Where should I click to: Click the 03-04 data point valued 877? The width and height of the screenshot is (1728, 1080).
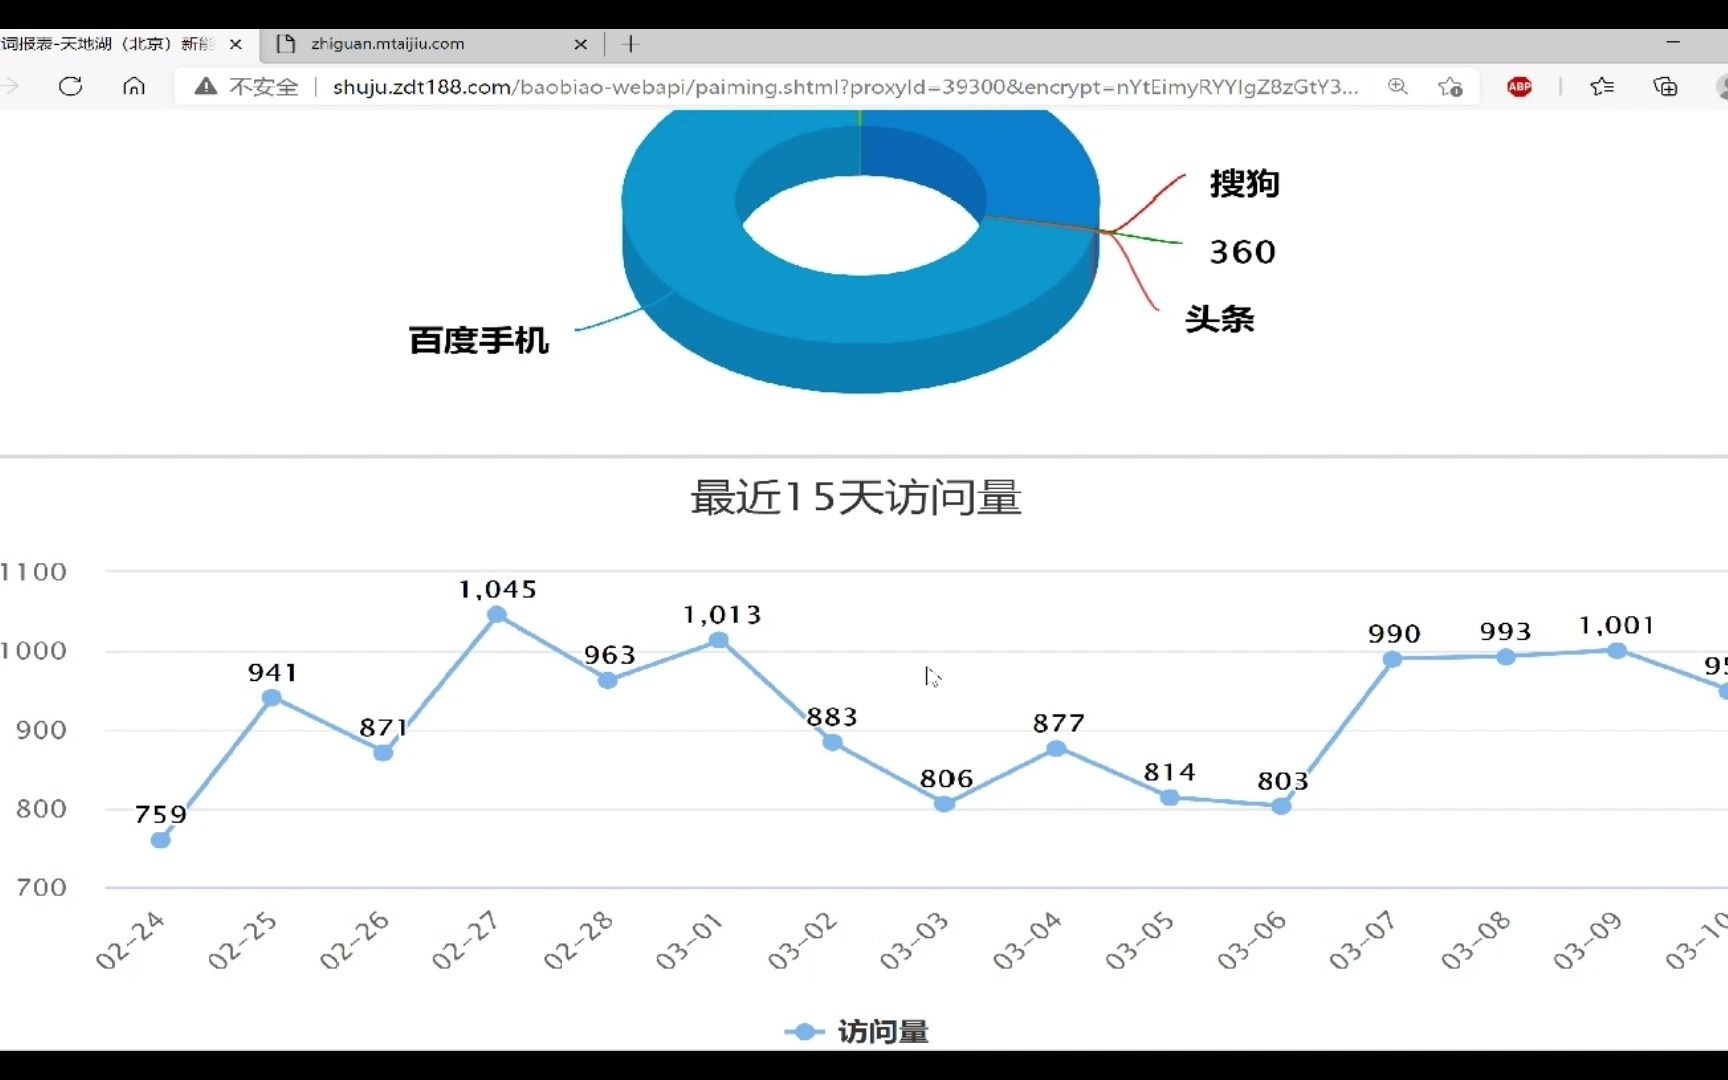tap(1056, 748)
